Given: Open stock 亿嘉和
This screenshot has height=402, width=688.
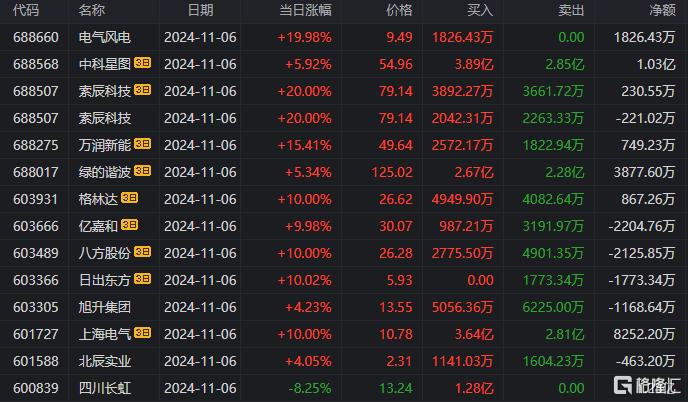Looking at the screenshot, I should click(98, 226).
